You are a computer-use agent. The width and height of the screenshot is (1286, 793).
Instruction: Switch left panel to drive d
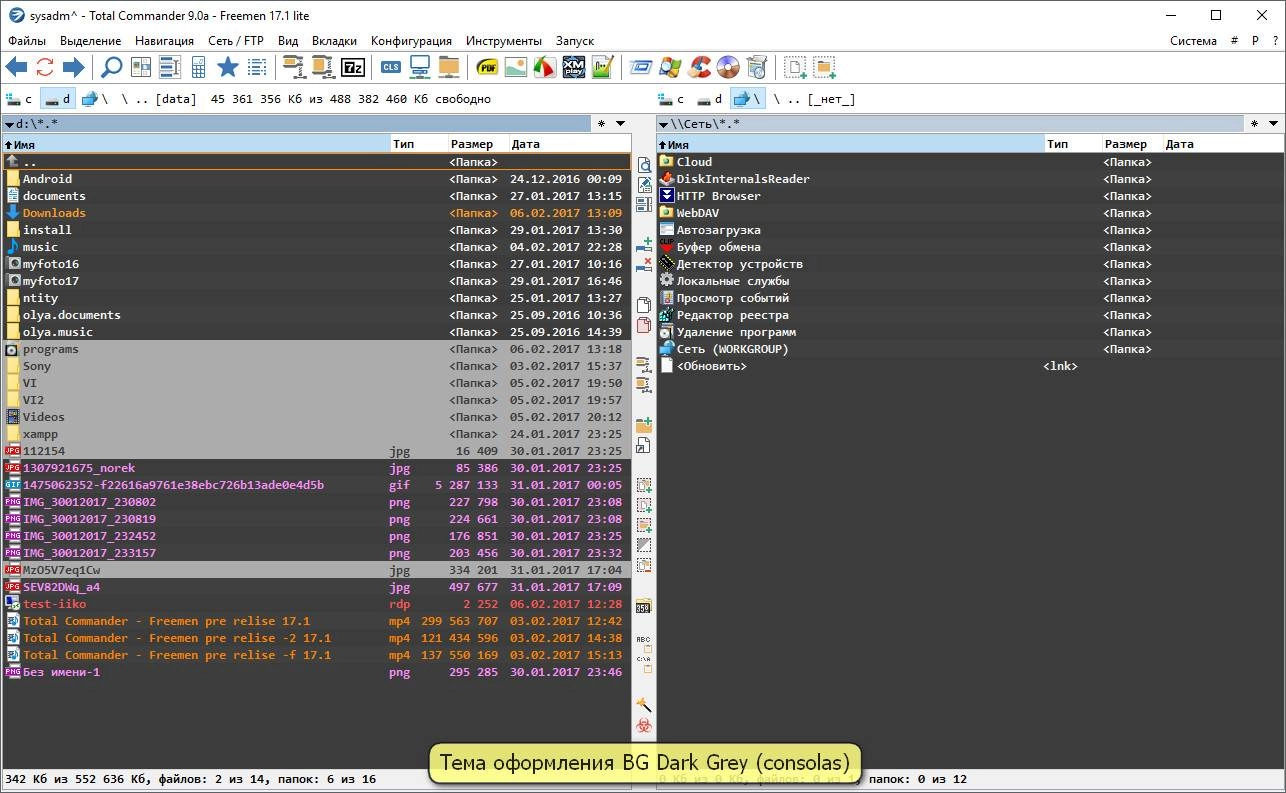coord(57,99)
